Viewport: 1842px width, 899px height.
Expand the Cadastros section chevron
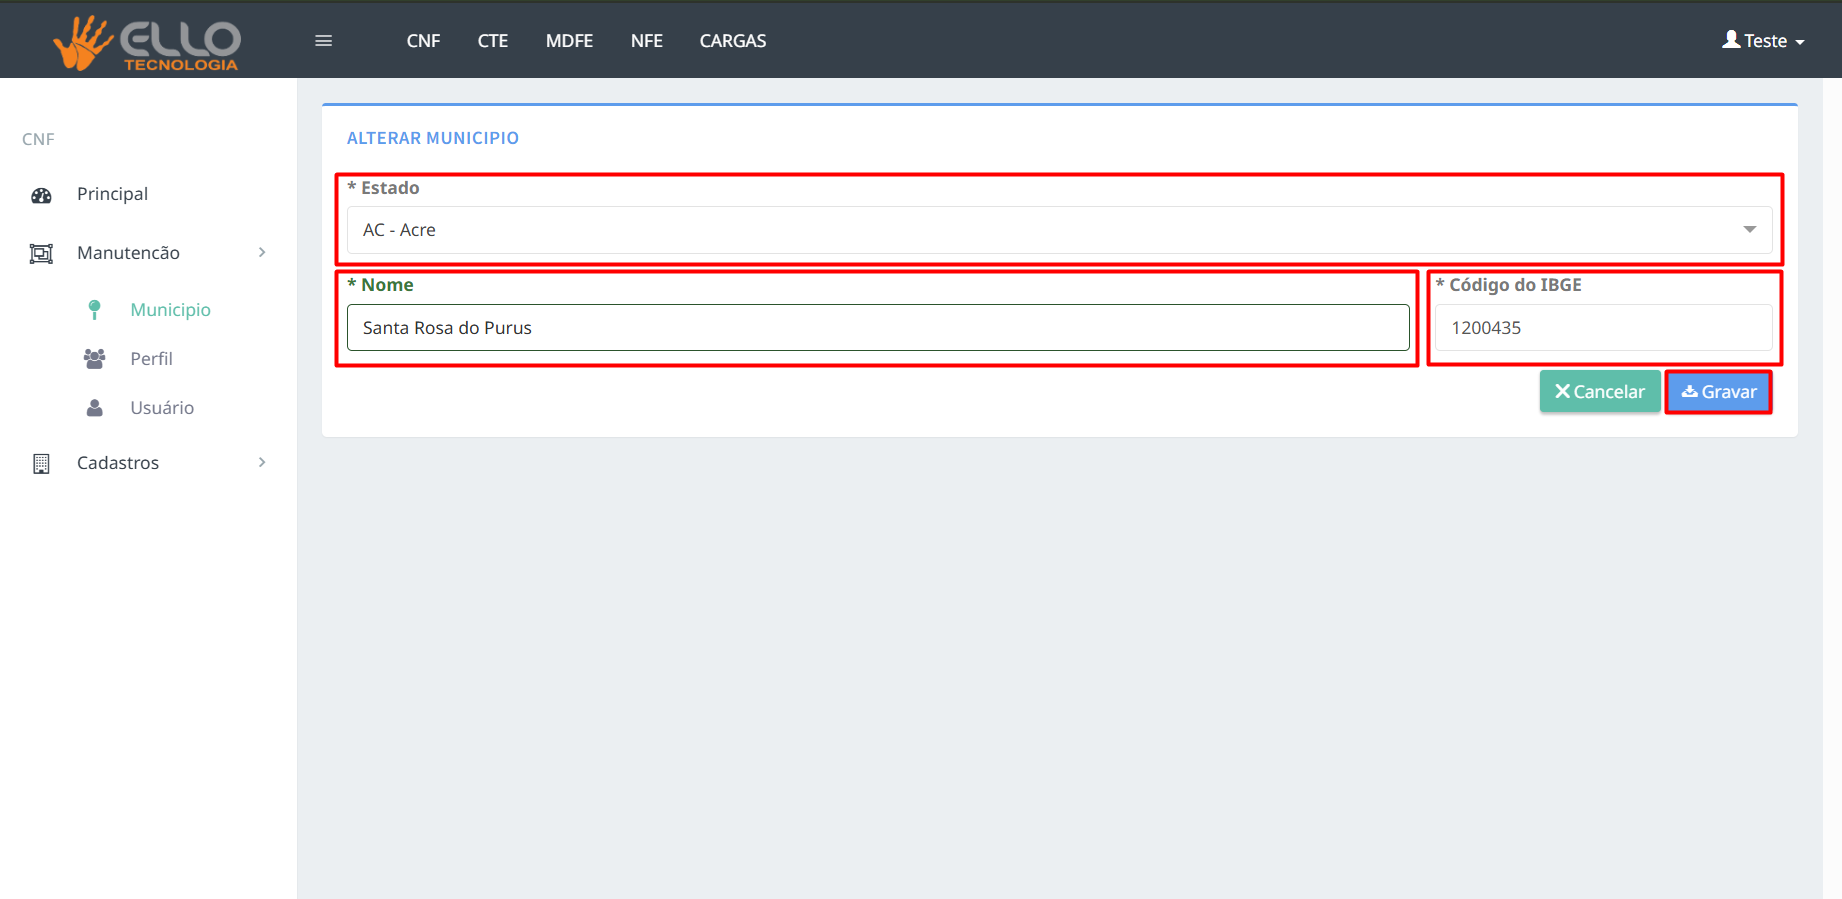coord(262,462)
